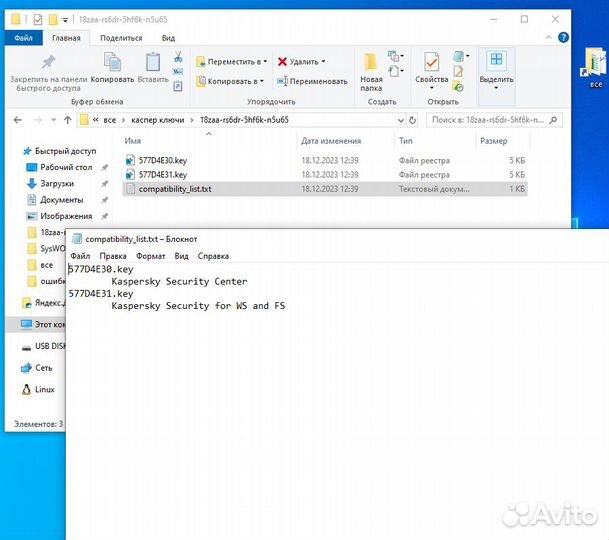
Task: Open Properties of selected file
Action: [432, 67]
